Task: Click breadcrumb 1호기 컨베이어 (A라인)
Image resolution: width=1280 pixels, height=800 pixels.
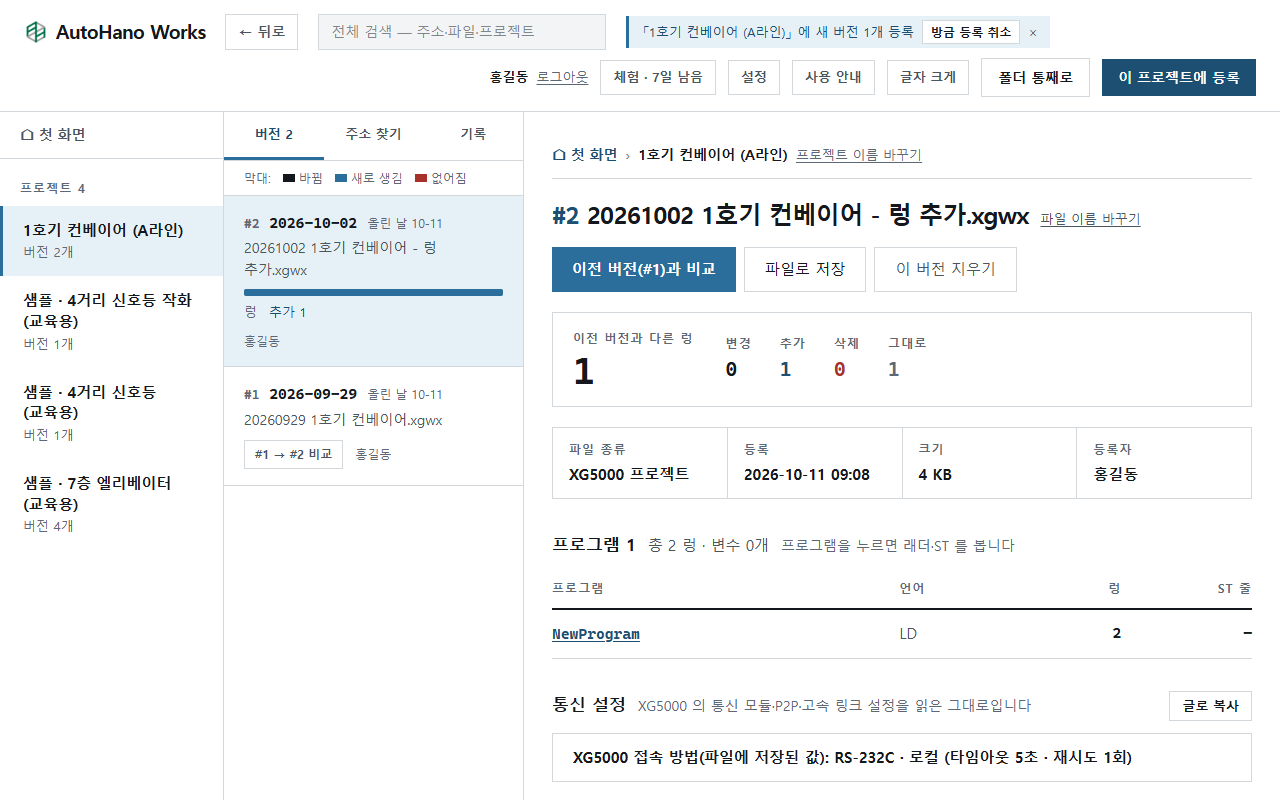Action: click(x=711, y=155)
